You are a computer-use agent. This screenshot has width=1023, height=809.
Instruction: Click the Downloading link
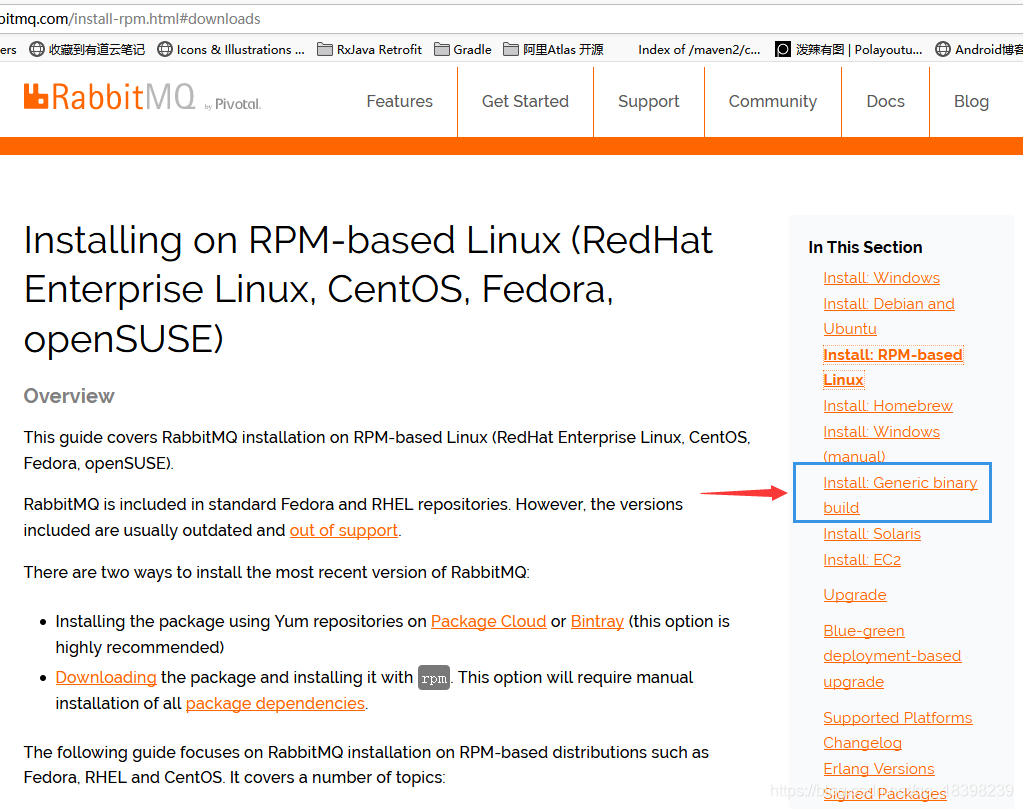click(105, 677)
